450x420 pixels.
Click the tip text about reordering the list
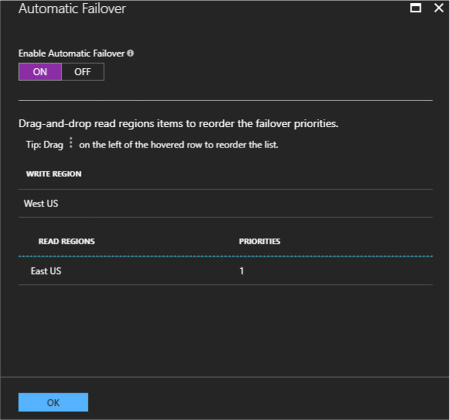(179, 145)
